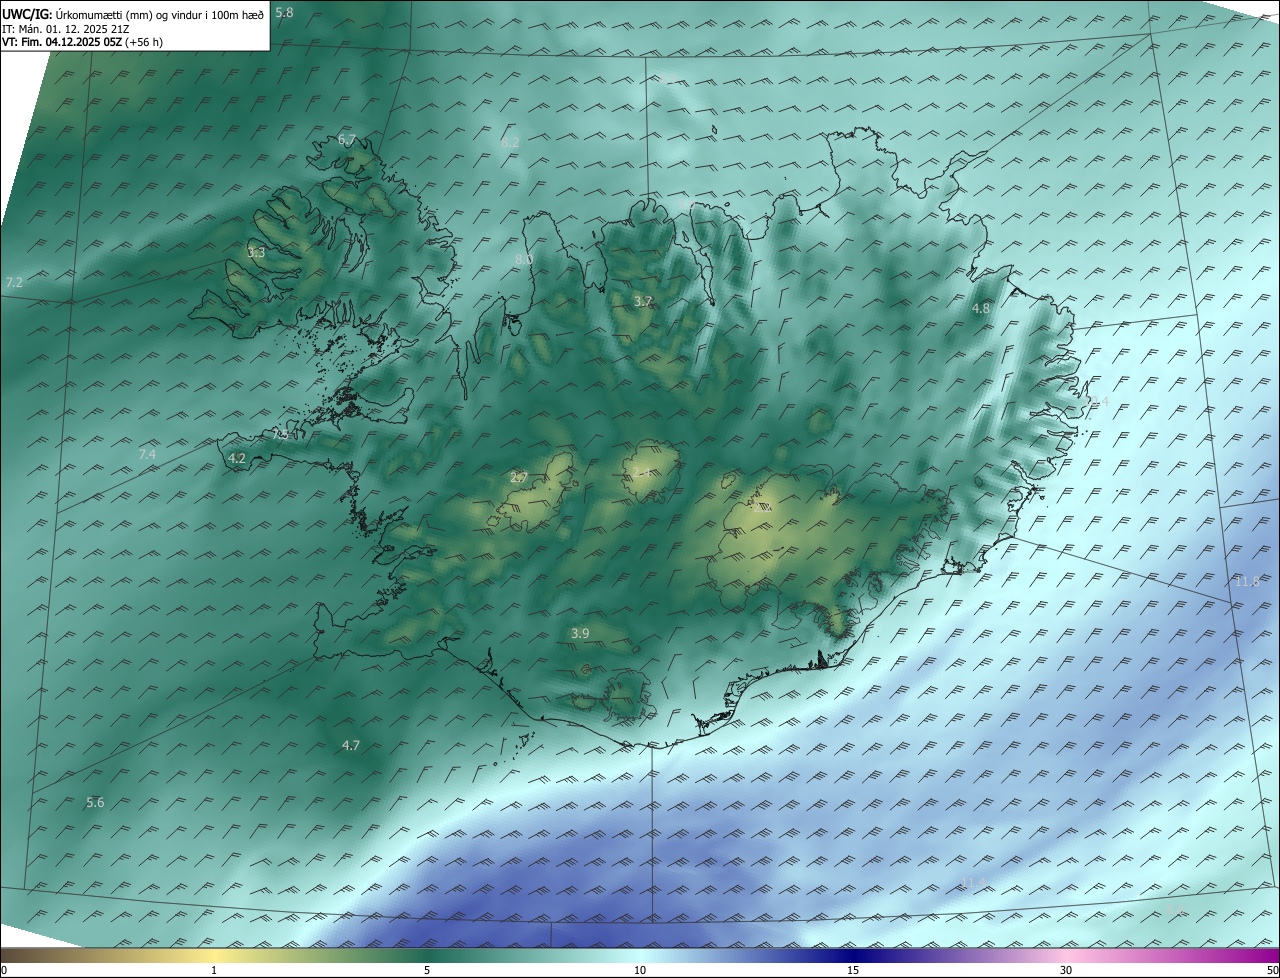This screenshot has height=978, width=1280.
Task: Click the initial time line "IT: Mán. 01. 12. 2025 21Z"
Action: 65,29
